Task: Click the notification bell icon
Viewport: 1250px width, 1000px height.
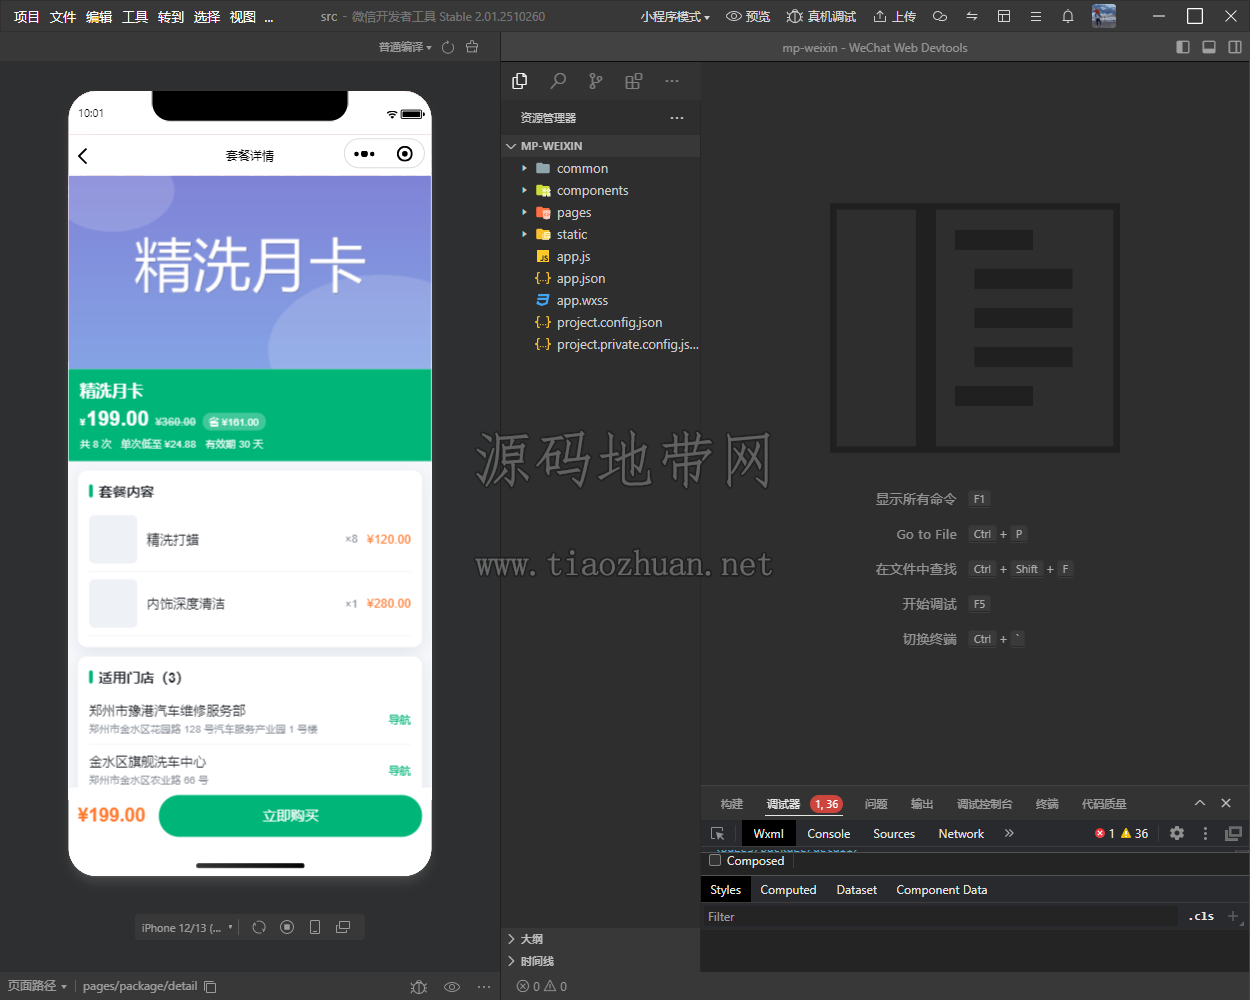Action: (x=1068, y=16)
